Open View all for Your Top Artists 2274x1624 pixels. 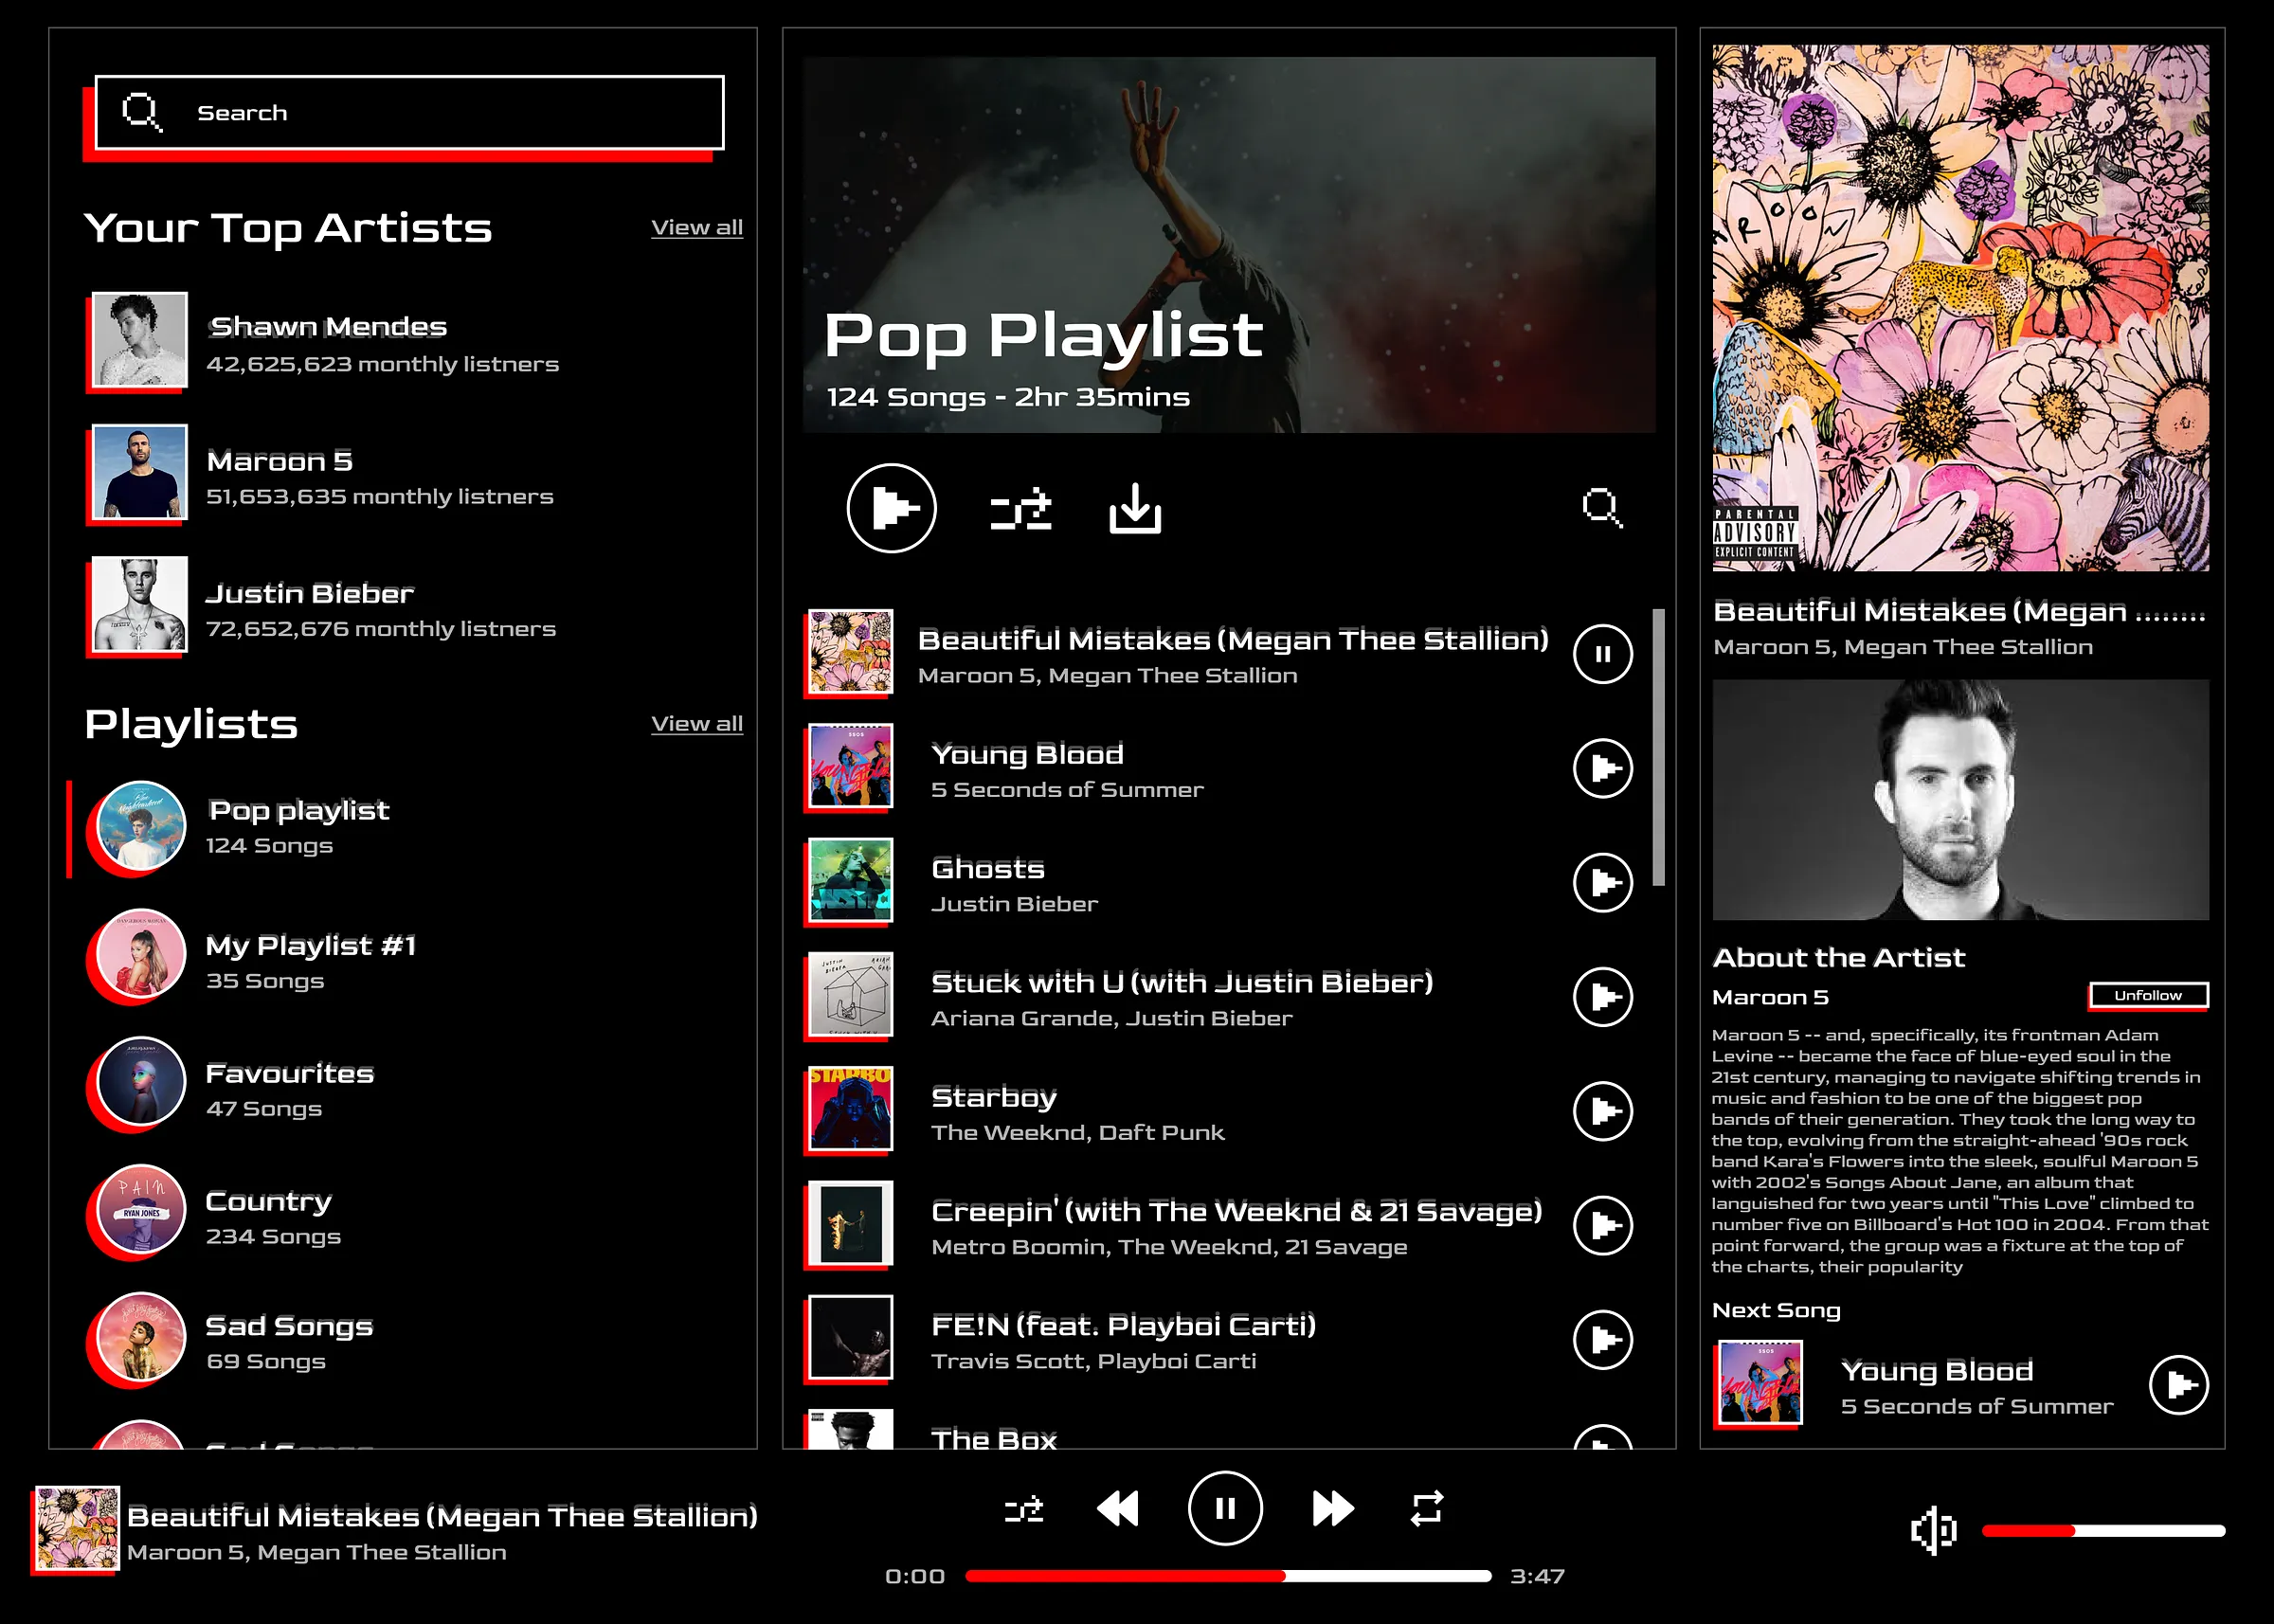tap(697, 227)
